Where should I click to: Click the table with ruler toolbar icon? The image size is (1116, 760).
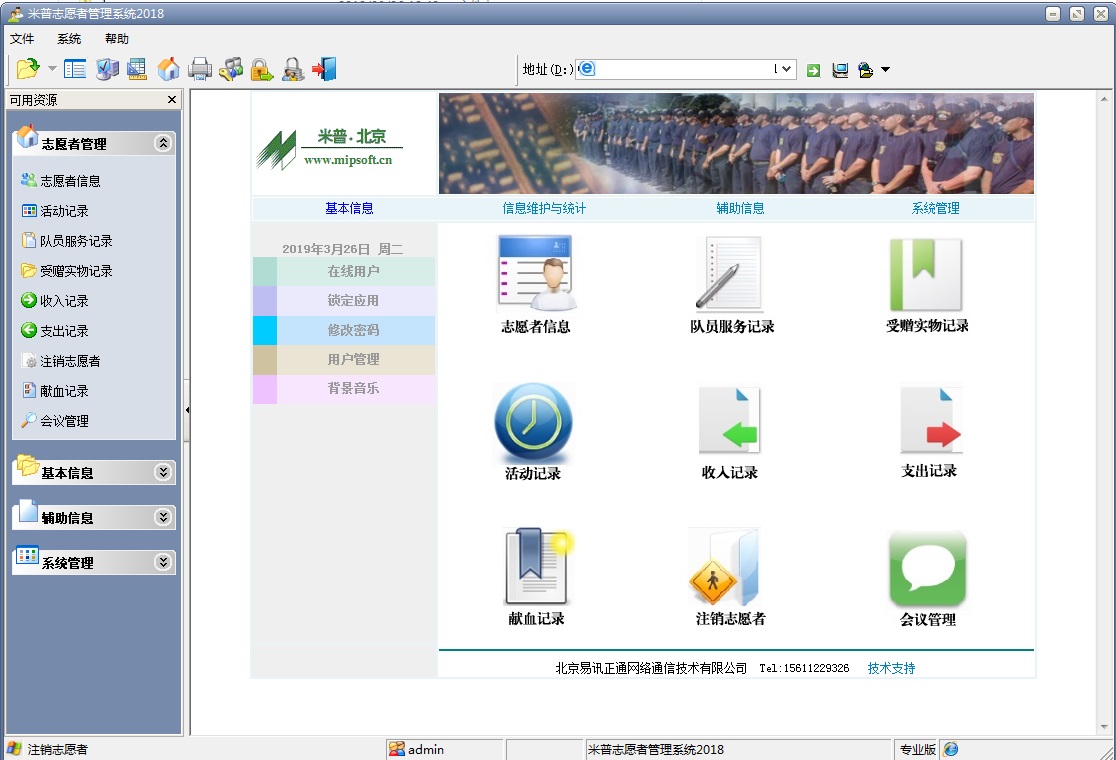[137, 69]
